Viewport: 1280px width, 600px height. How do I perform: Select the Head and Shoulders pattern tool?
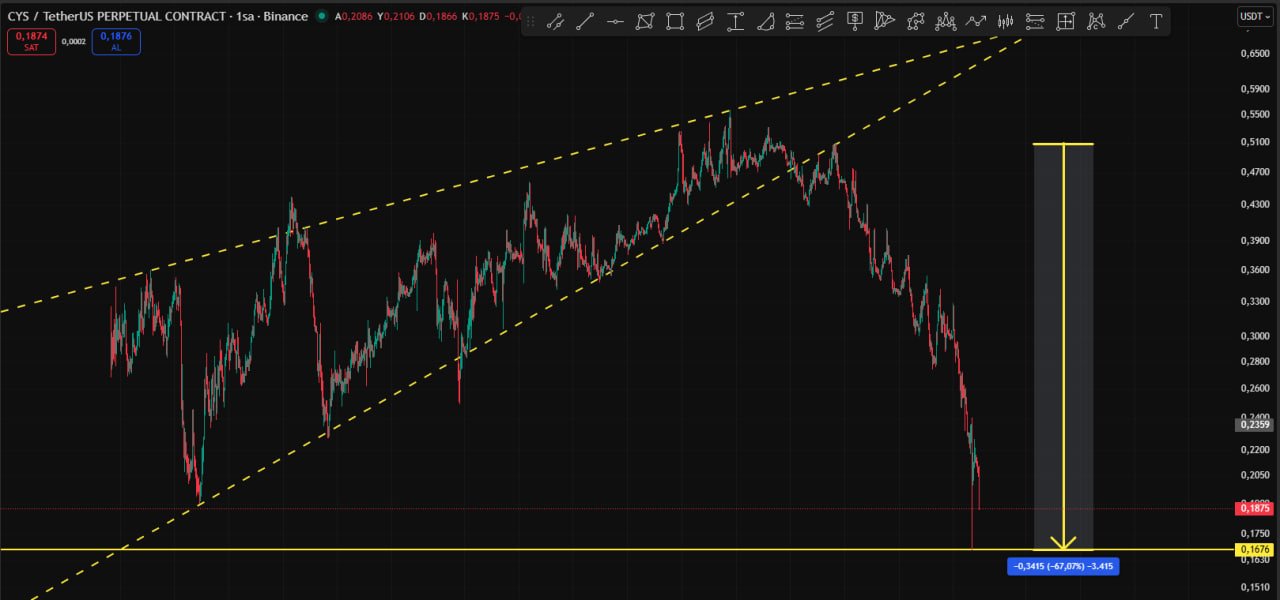tap(945, 21)
